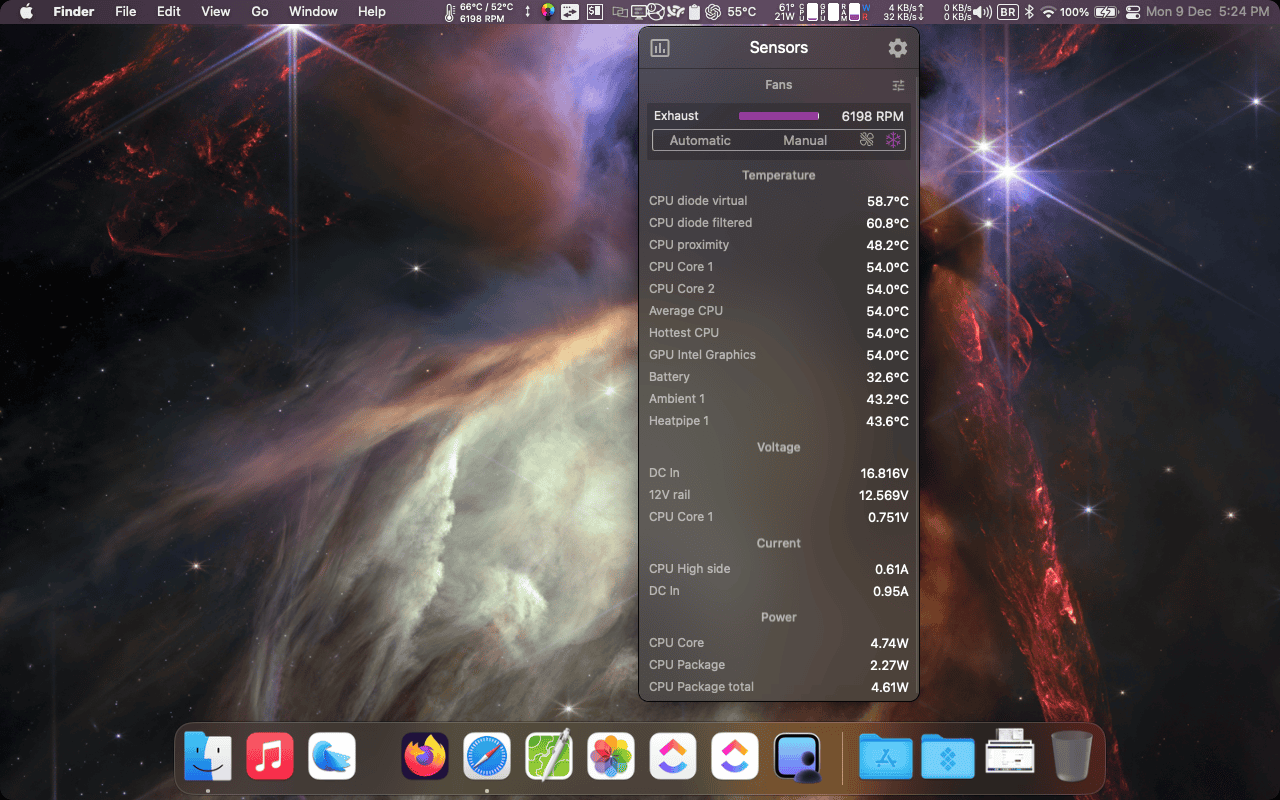Select the chart view icon in Sensors header
Screen dimensions: 1280x800
(x=660, y=47)
